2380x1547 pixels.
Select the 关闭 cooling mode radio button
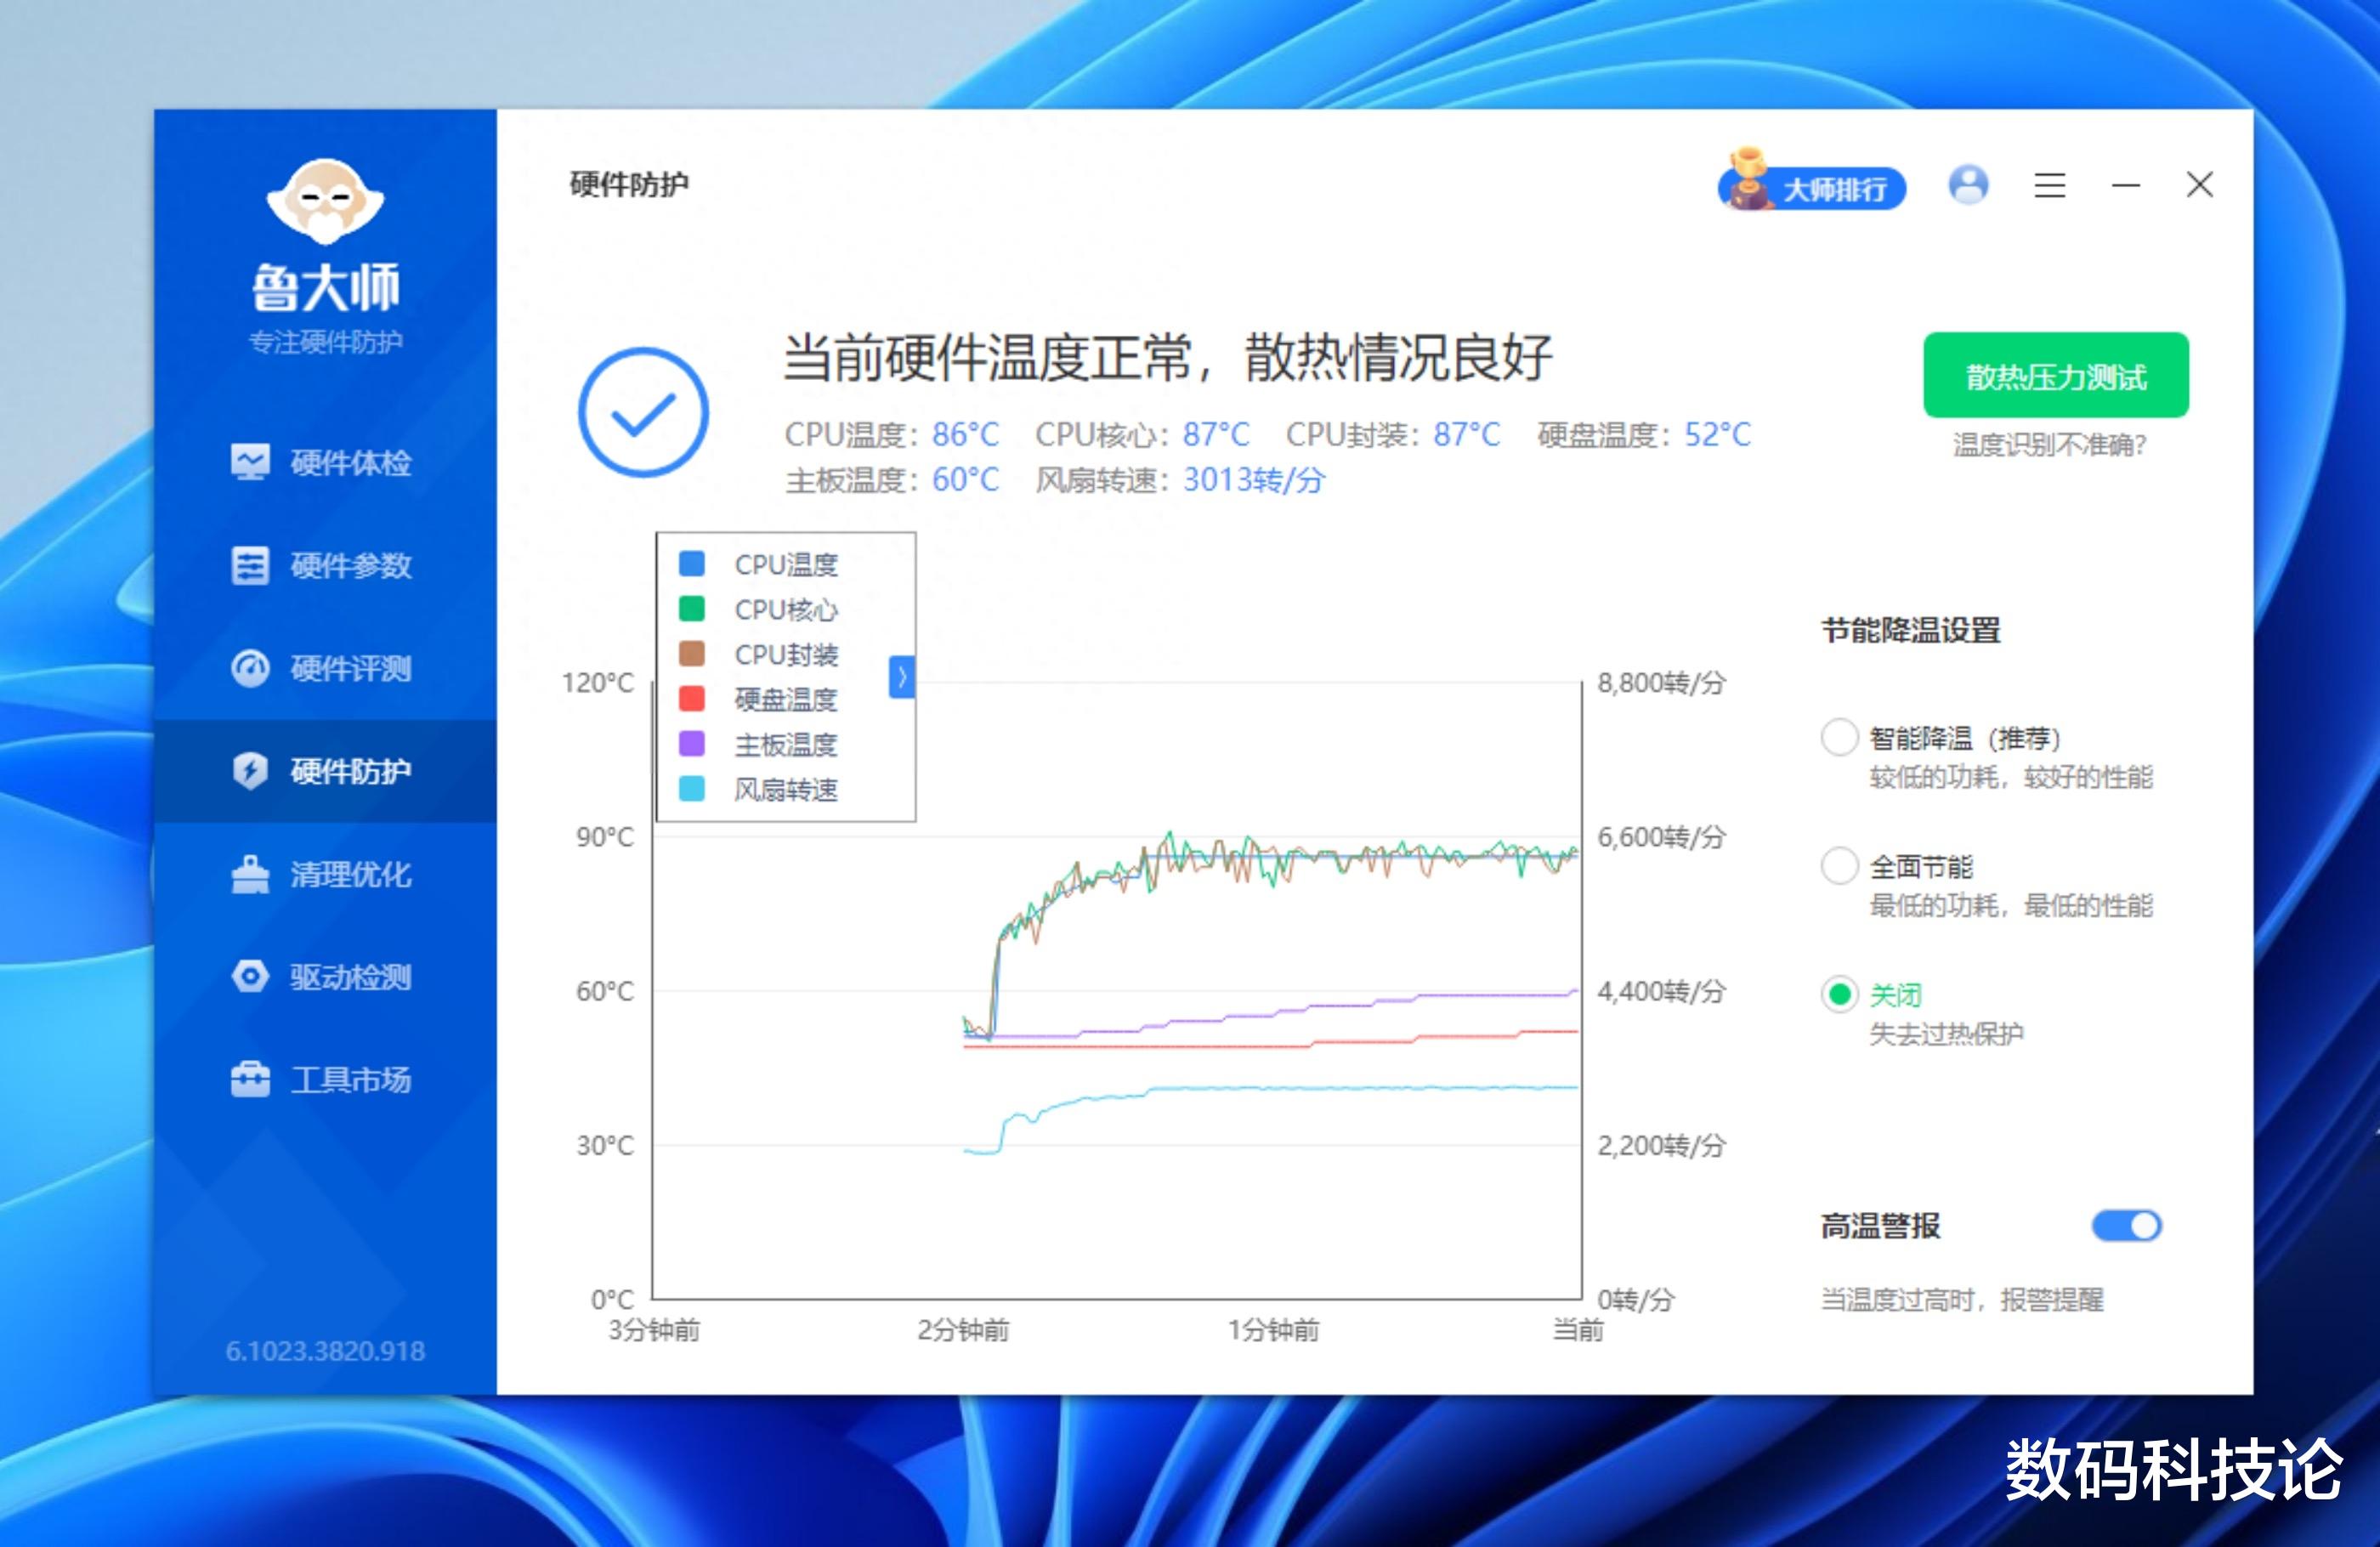click(x=1839, y=994)
